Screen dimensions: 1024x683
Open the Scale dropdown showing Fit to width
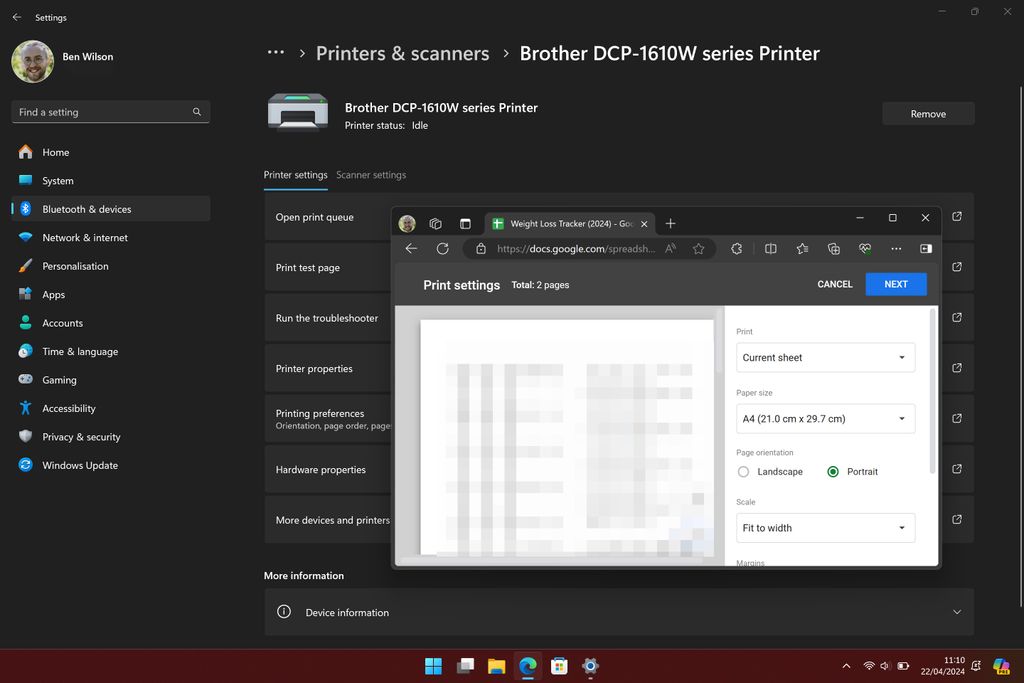(825, 527)
